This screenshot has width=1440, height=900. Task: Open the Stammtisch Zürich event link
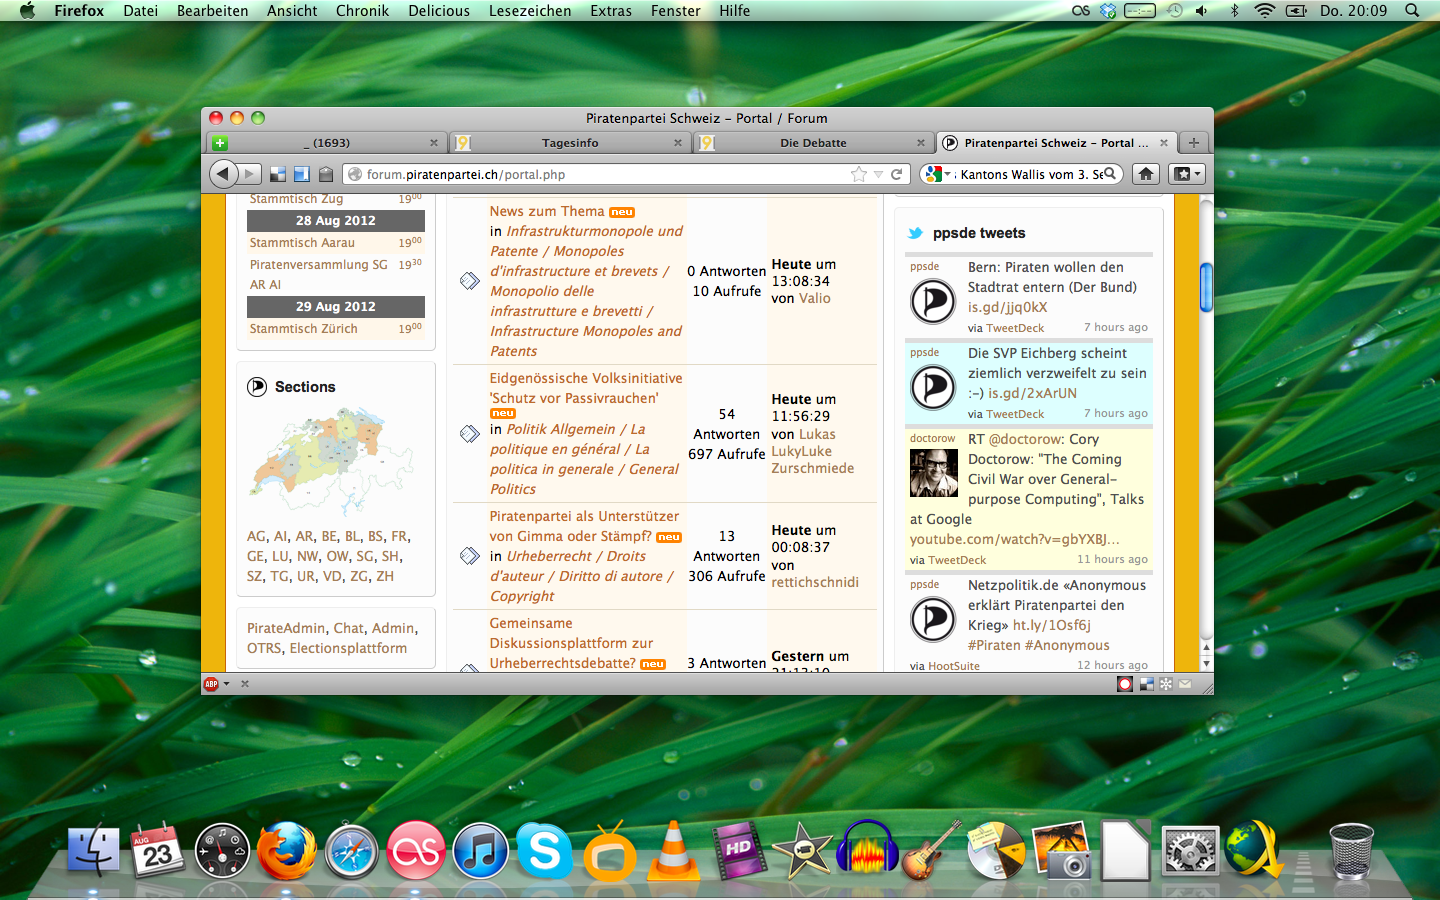click(x=303, y=329)
